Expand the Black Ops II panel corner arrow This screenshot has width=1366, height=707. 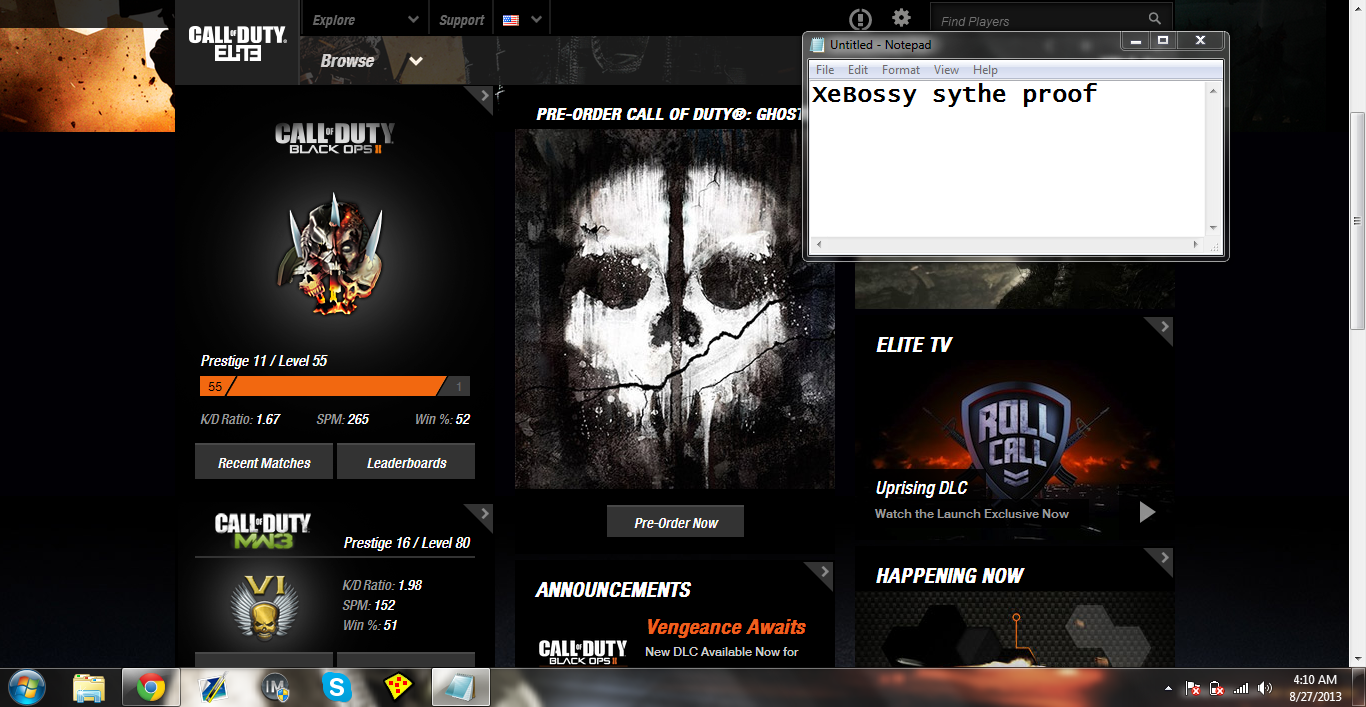484,95
